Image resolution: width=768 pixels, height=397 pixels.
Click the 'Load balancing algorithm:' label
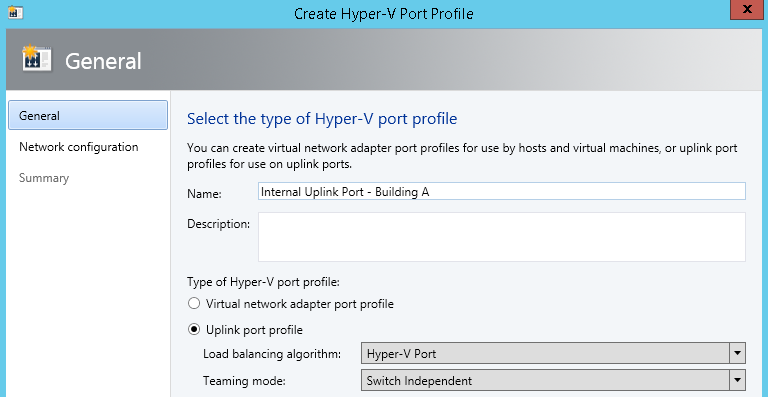pos(272,353)
